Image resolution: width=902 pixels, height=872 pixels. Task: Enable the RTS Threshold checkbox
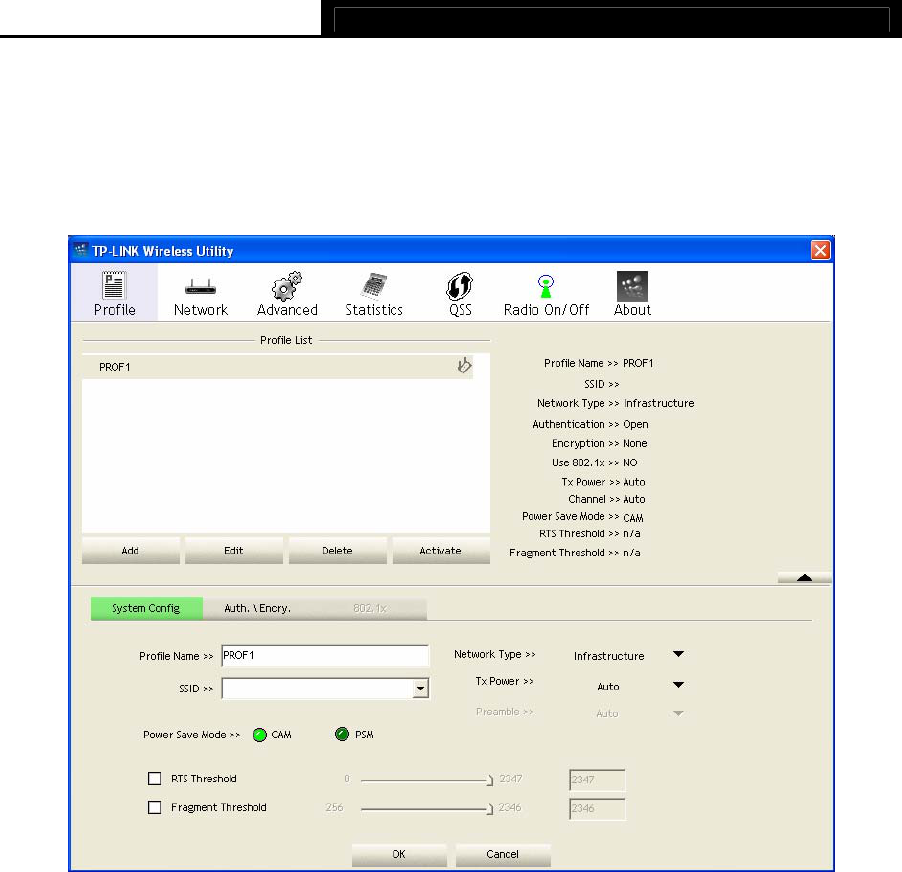pyautogui.click(x=154, y=778)
